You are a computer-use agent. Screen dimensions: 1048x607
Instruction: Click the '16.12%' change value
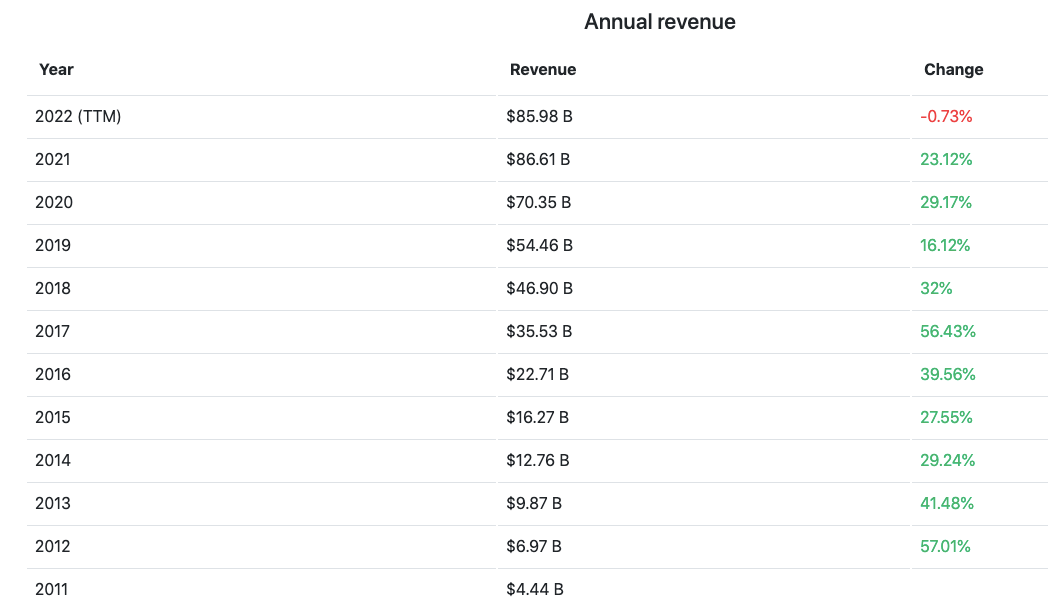point(944,245)
